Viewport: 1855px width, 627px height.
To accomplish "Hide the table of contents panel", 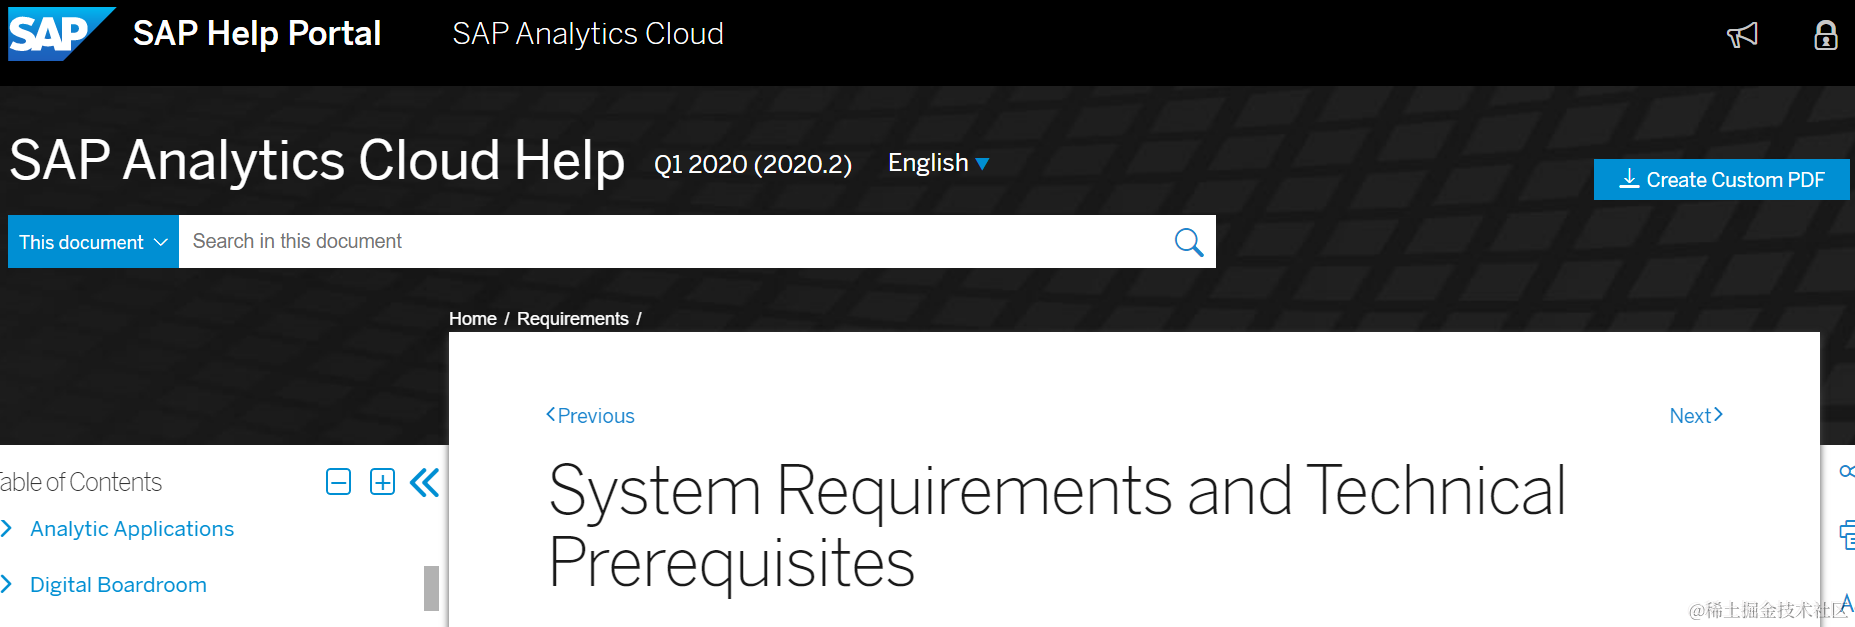I will coord(425,482).
